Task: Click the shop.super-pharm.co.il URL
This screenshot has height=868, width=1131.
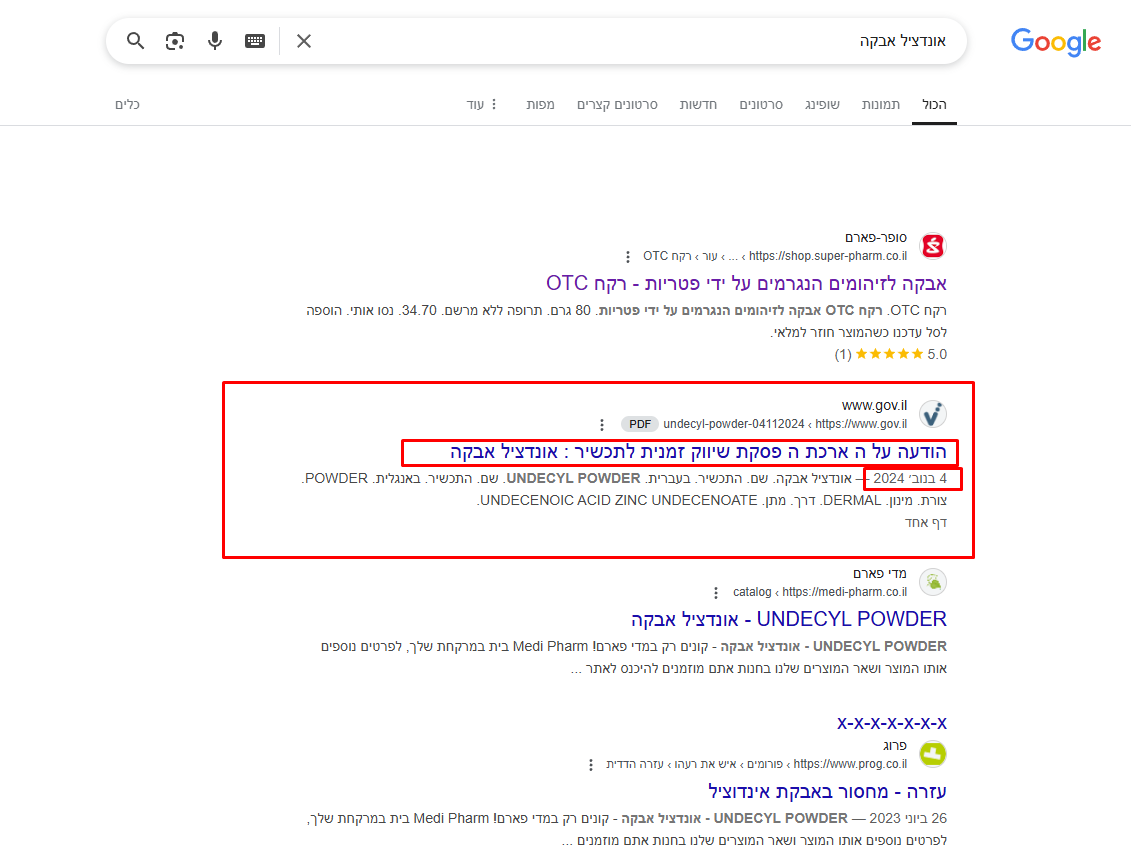Action: point(827,256)
